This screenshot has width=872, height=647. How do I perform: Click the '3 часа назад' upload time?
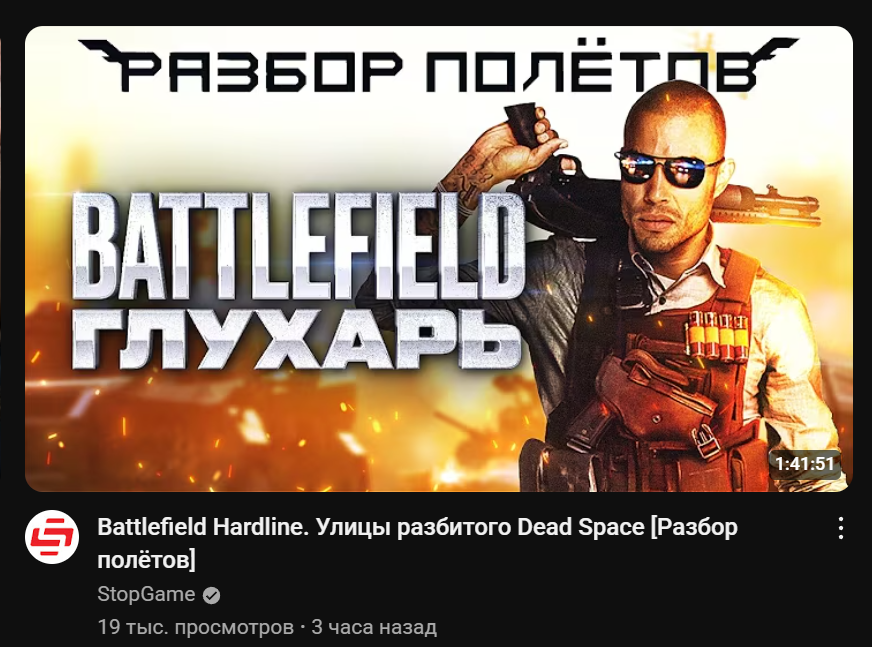click(374, 627)
